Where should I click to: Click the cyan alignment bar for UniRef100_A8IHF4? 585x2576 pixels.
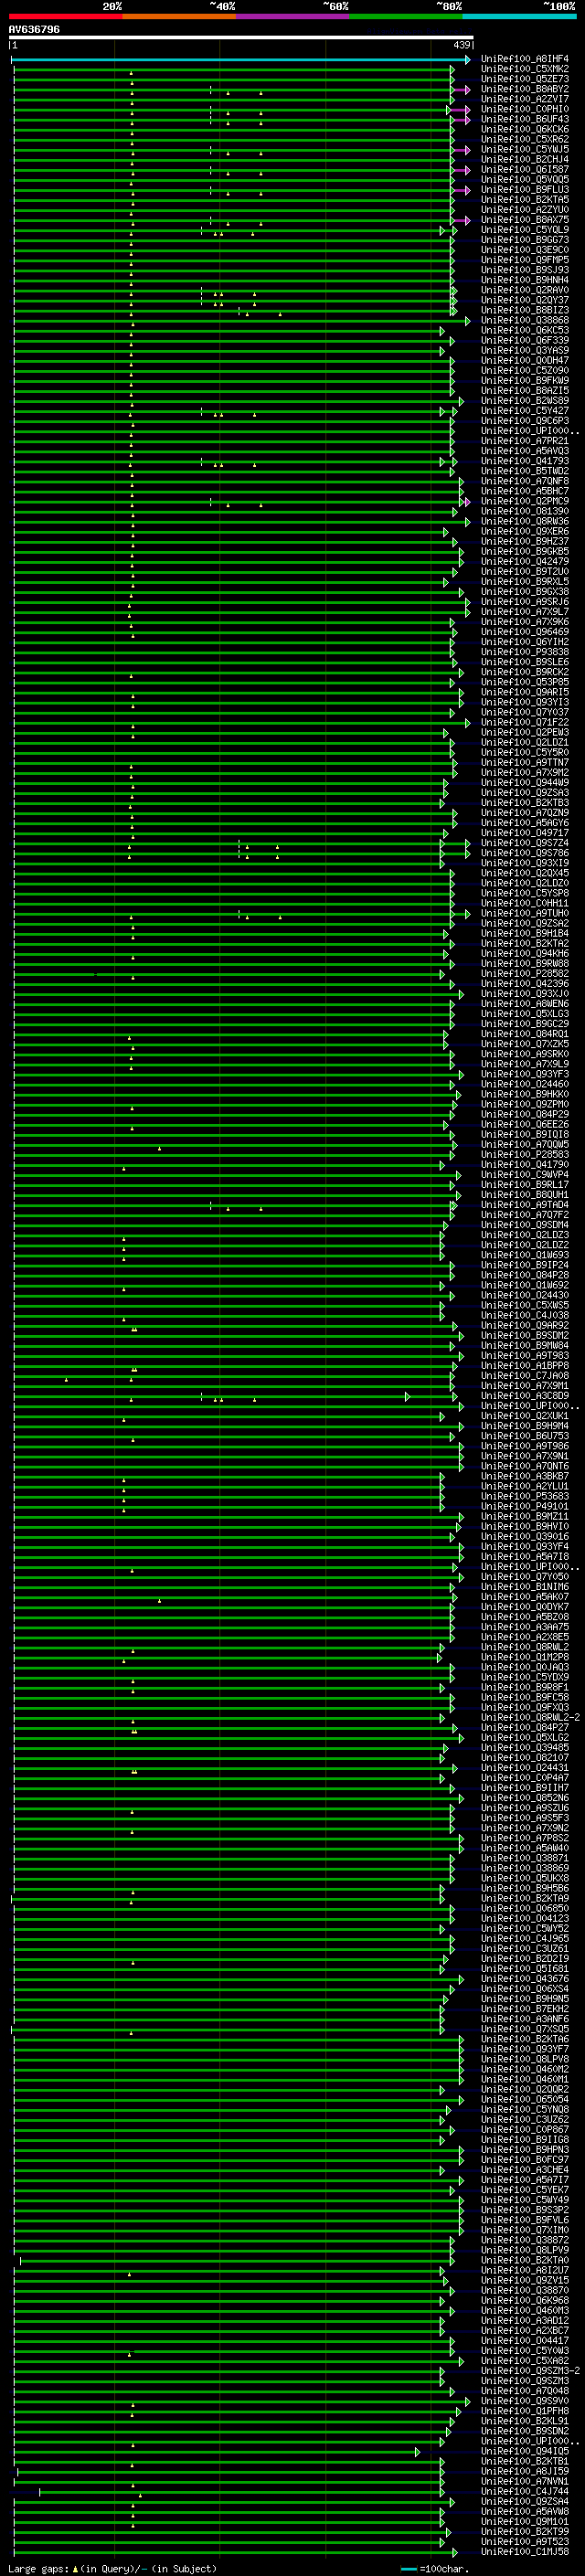(x=241, y=60)
